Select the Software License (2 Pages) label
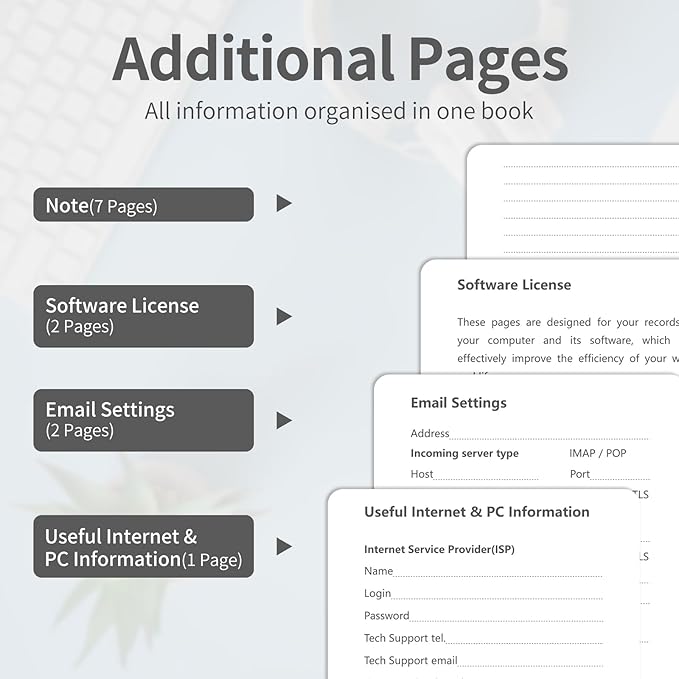This screenshot has width=679, height=679. (143, 316)
